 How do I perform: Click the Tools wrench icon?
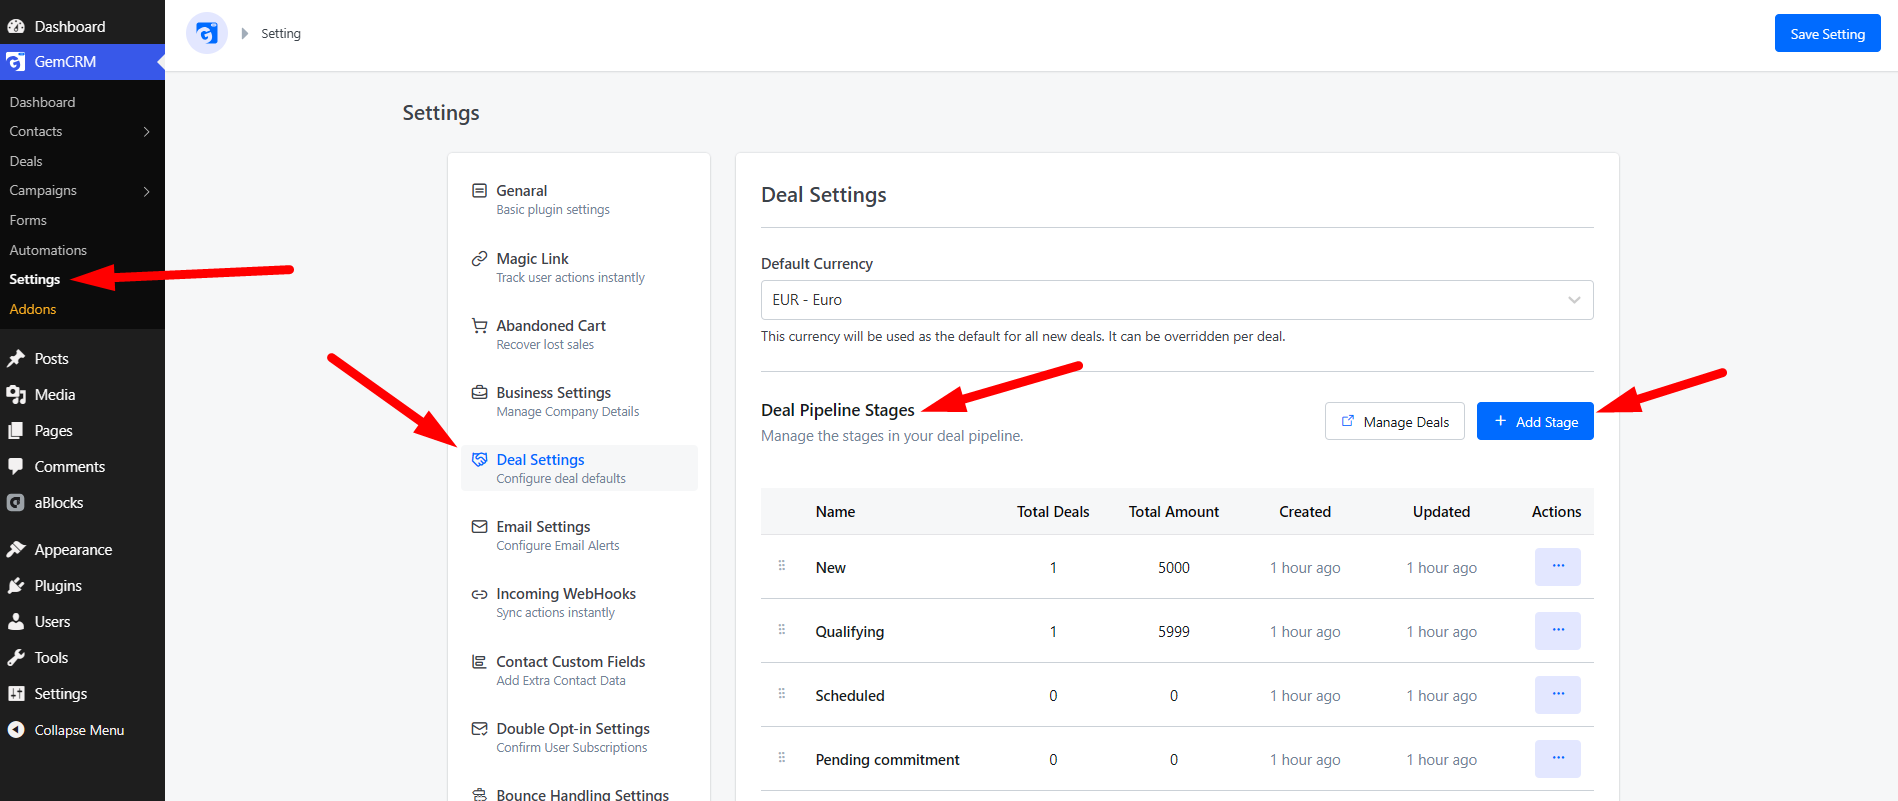tap(16, 658)
